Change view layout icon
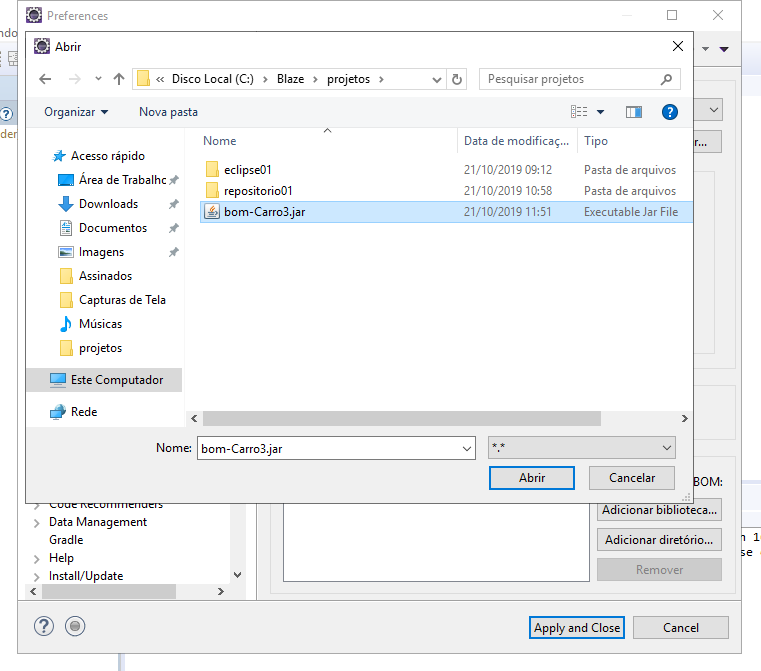 (x=579, y=112)
